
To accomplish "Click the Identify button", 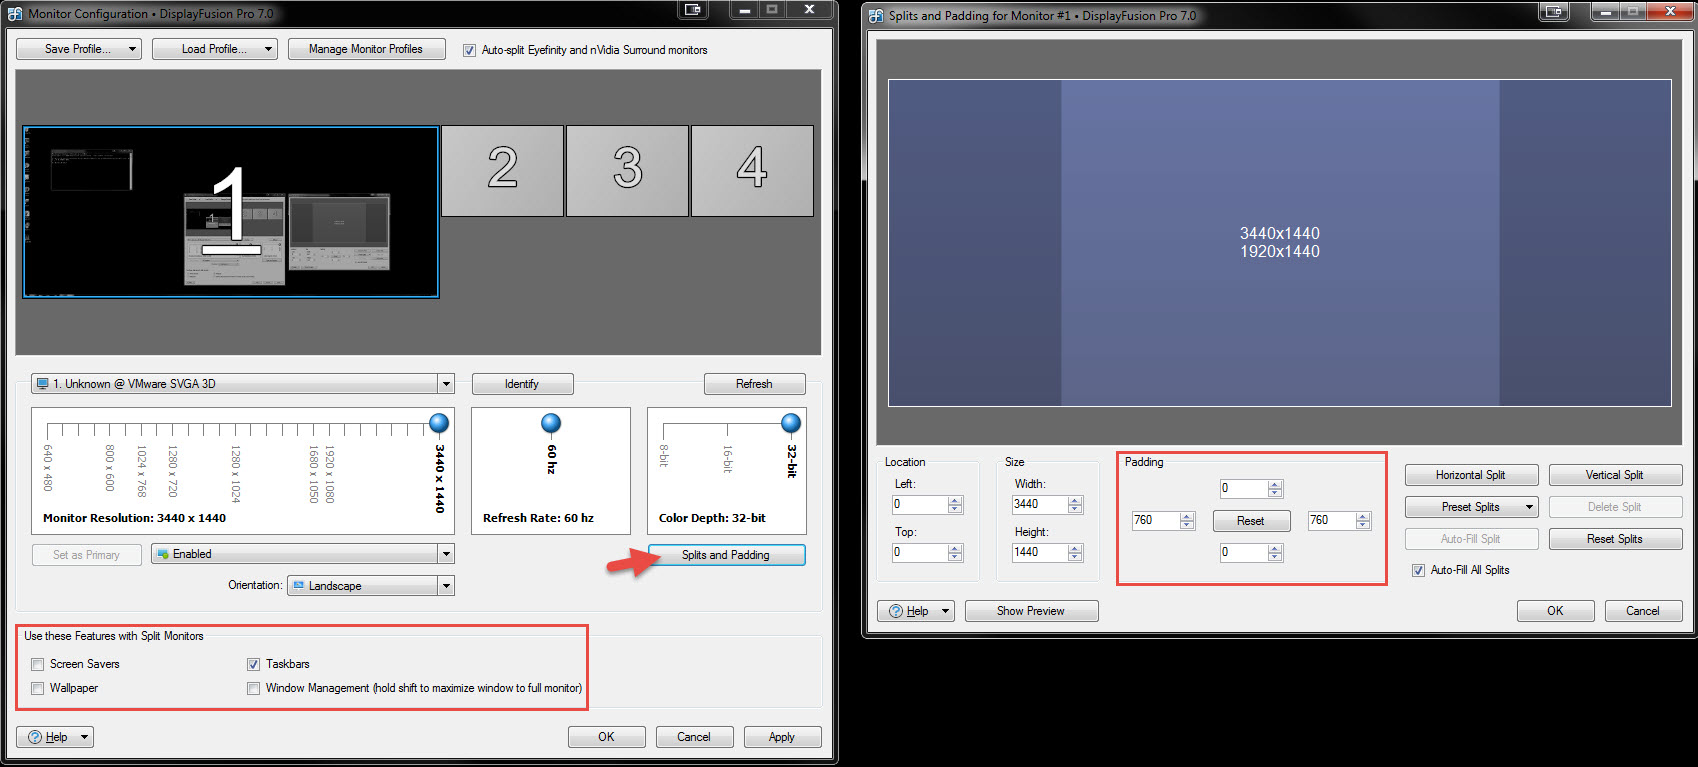I will [522, 384].
